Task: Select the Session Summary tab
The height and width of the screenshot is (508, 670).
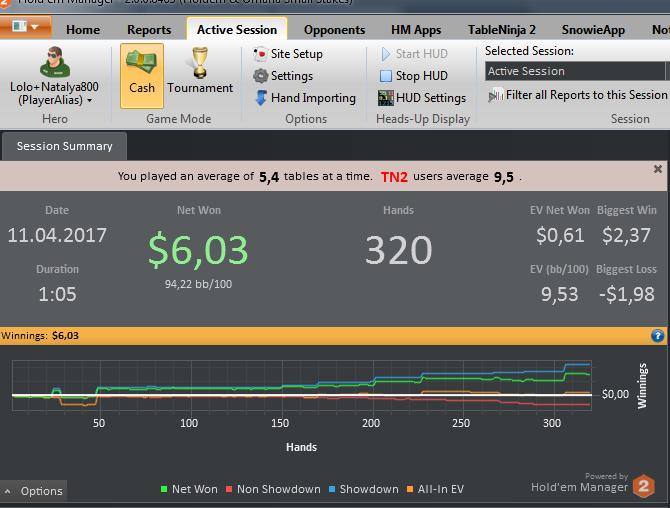Action: tap(64, 146)
